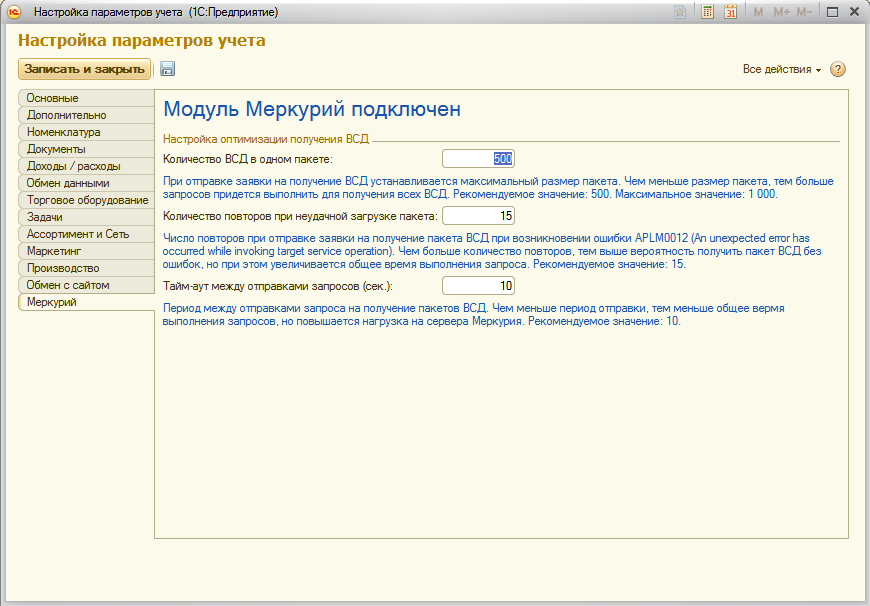Go to the Документы tab

(87, 149)
